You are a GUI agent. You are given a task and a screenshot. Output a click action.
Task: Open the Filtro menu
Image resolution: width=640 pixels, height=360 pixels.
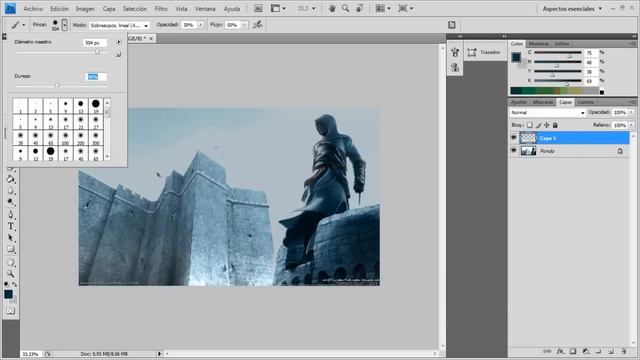[161, 9]
